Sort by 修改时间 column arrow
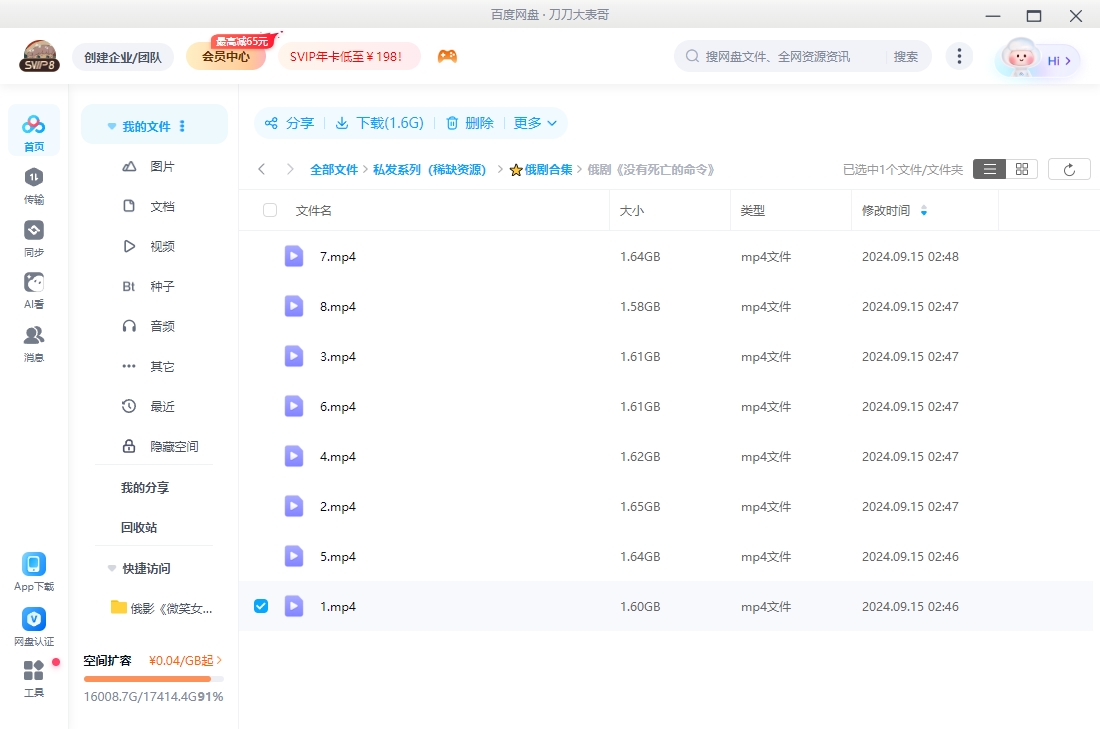Viewport: 1100px width, 729px height. pyautogui.click(x=923, y=211)
